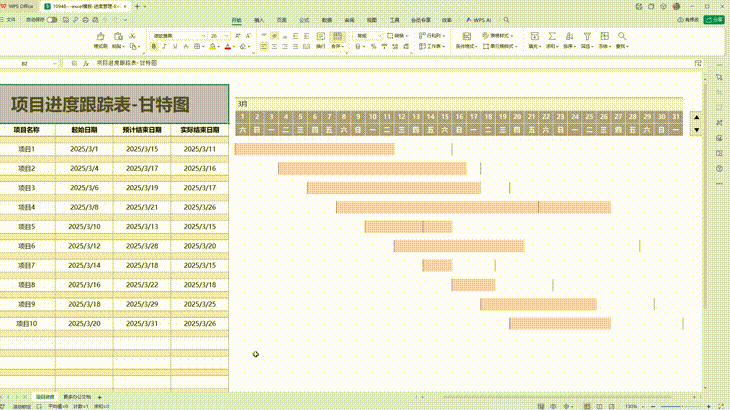Click the green Share (分享) button

pyautogui.click(x=716, y=19)
